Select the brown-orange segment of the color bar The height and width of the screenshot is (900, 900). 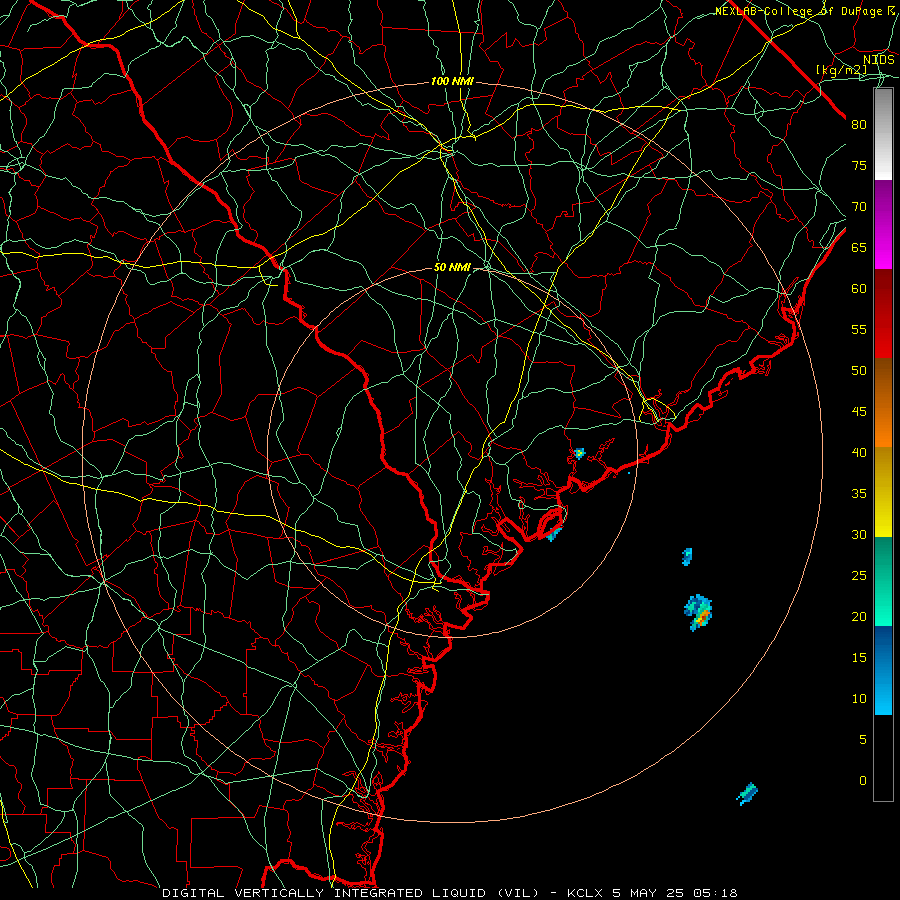click(883, 403)
